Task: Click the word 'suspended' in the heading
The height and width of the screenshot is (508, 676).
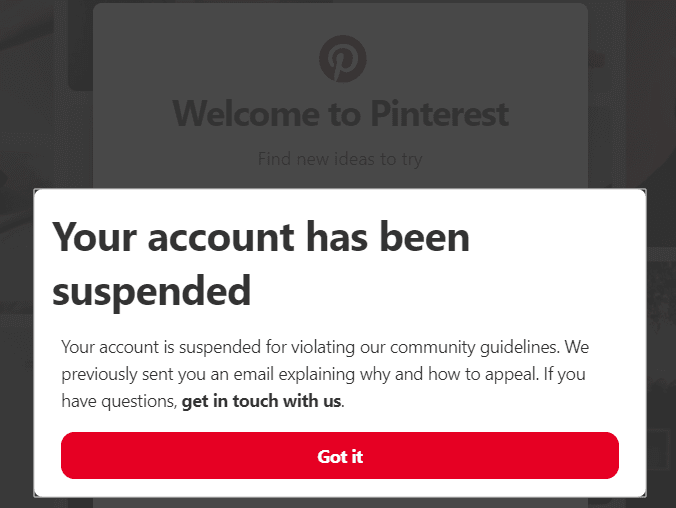Action: point(151,292)
